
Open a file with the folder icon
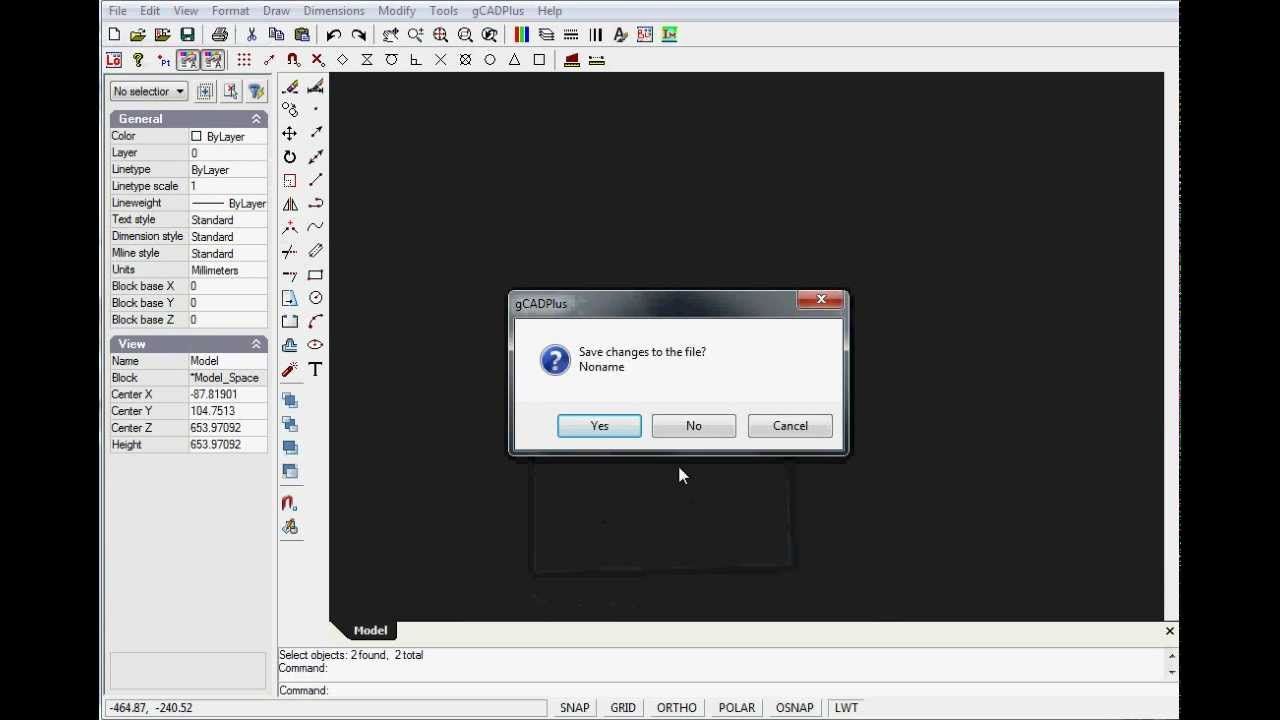pyautogui.click(x=138, y=35)
